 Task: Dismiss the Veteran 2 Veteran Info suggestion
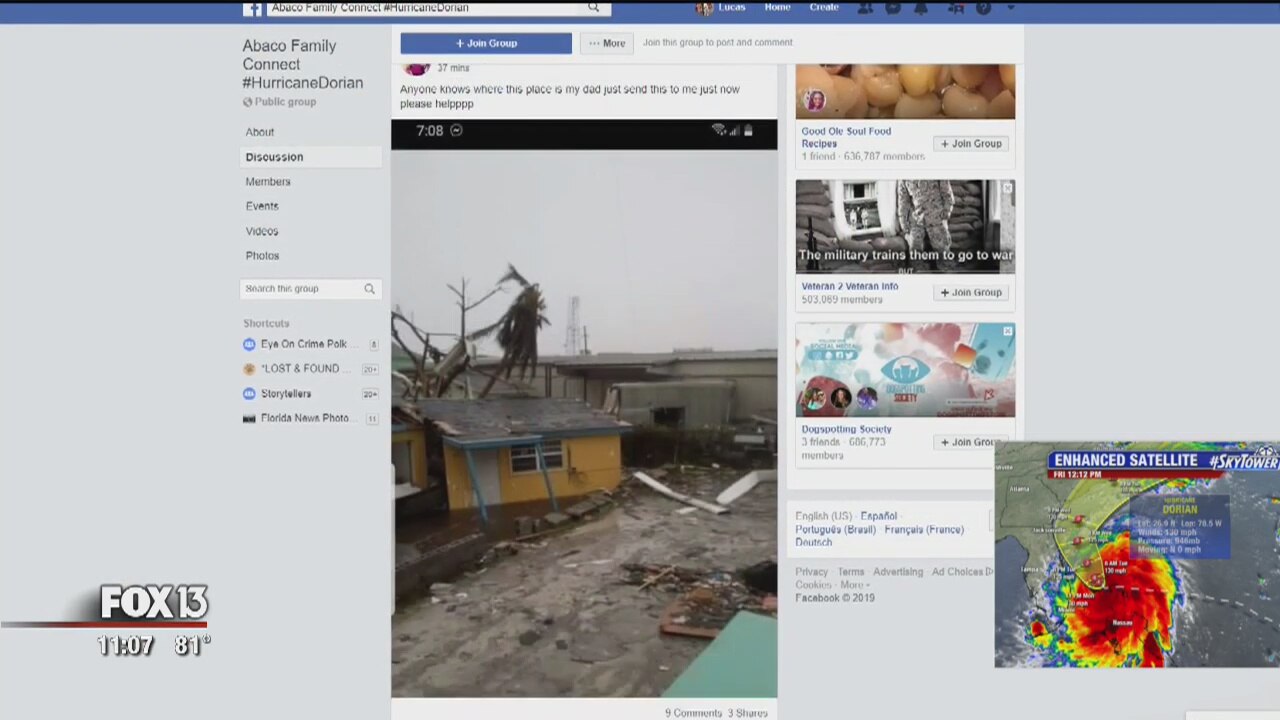coord(1007,188)
